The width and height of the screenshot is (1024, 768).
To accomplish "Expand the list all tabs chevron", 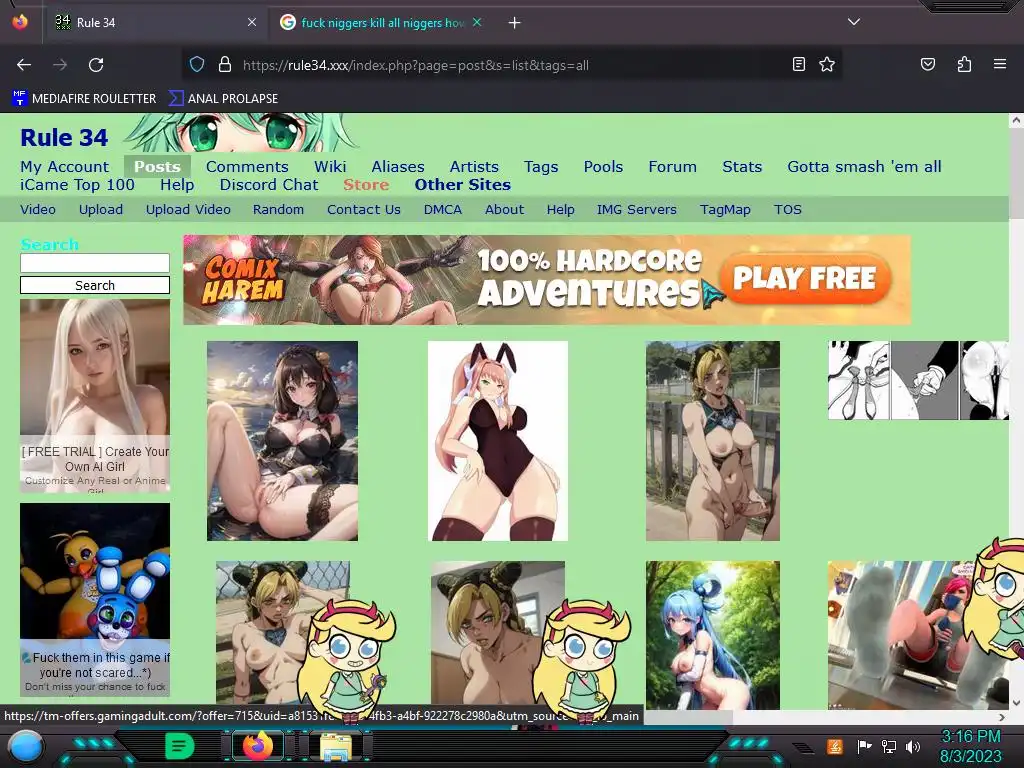I will (x=853, y=22).
